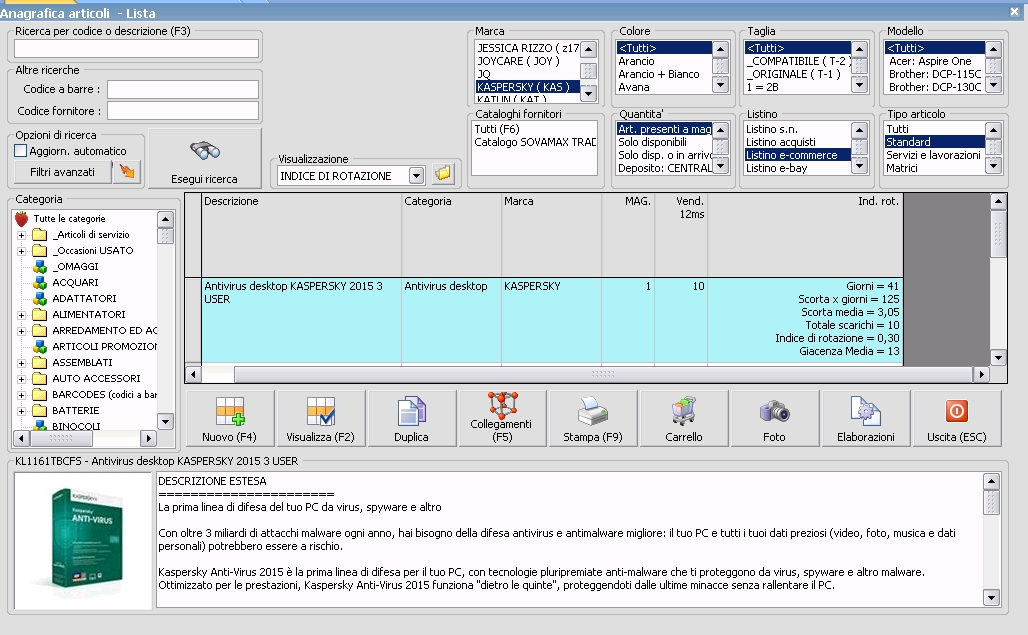
Task: Open the Visualizzazione dropdown list
Action: (416, 176)
